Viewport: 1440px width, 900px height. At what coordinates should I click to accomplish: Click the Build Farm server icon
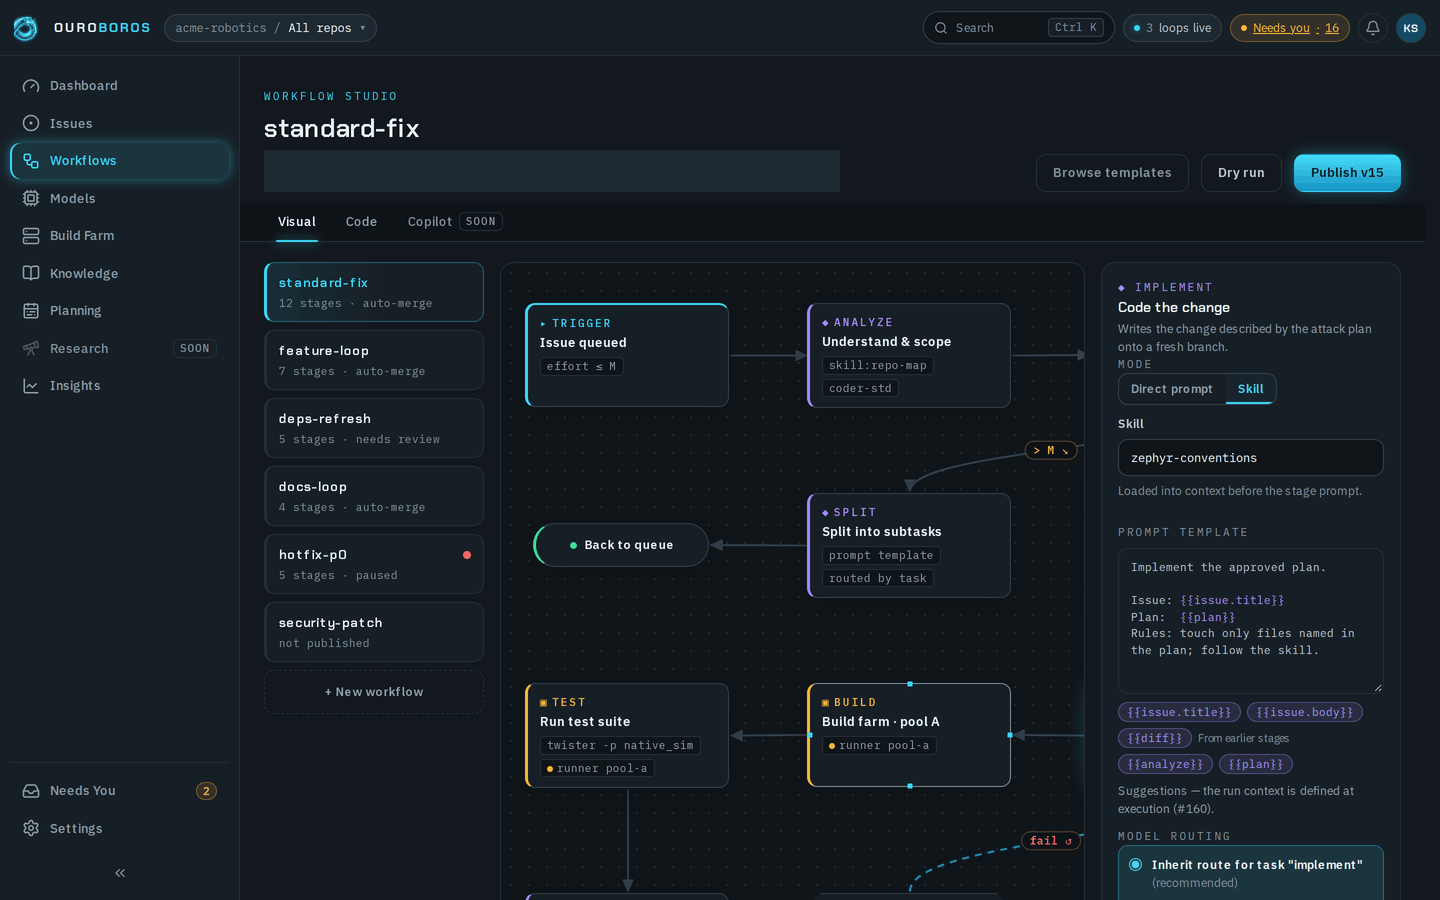(31, 236)
